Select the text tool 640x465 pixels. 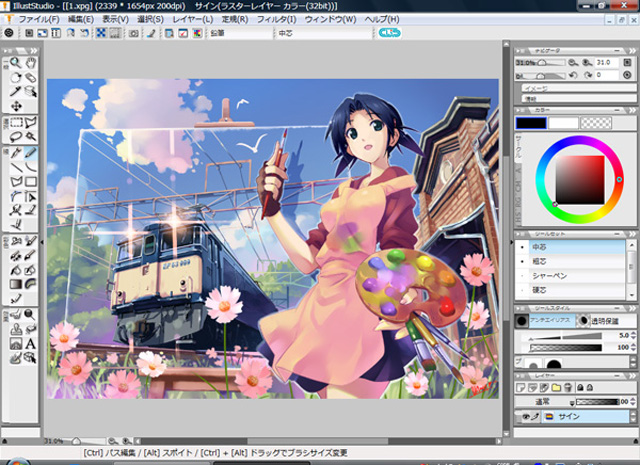(31, 344)
